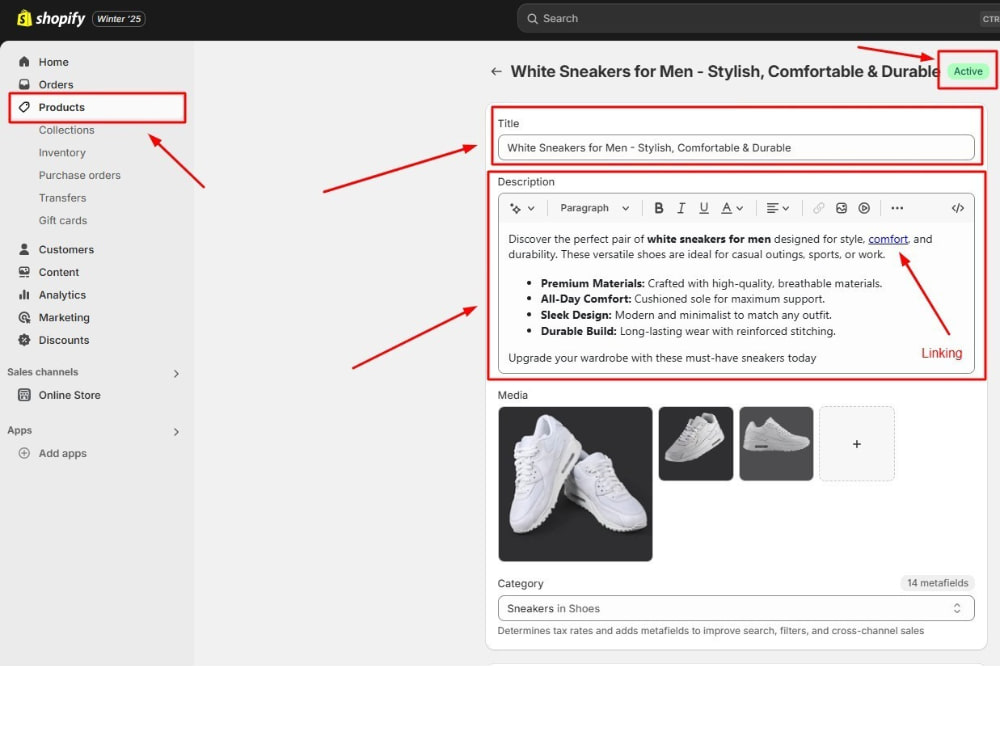Image resolution: width=1000 pixels, height=750 pixels.
Task: Open Purchase orders
Action: click(80, 175)
